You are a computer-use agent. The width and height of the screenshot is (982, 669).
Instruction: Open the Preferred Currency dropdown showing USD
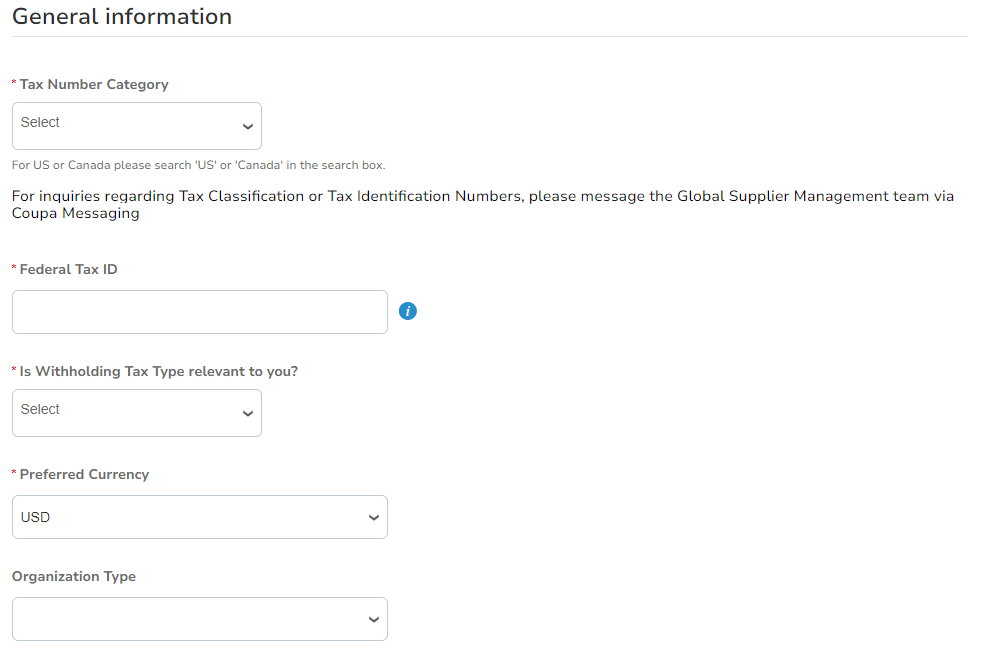coord(199,517)
